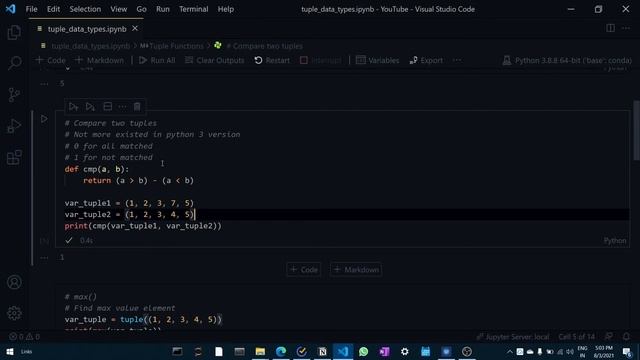Open notebook toolbar overflow ellipsis
640x360 pixels.
(457, 60)
